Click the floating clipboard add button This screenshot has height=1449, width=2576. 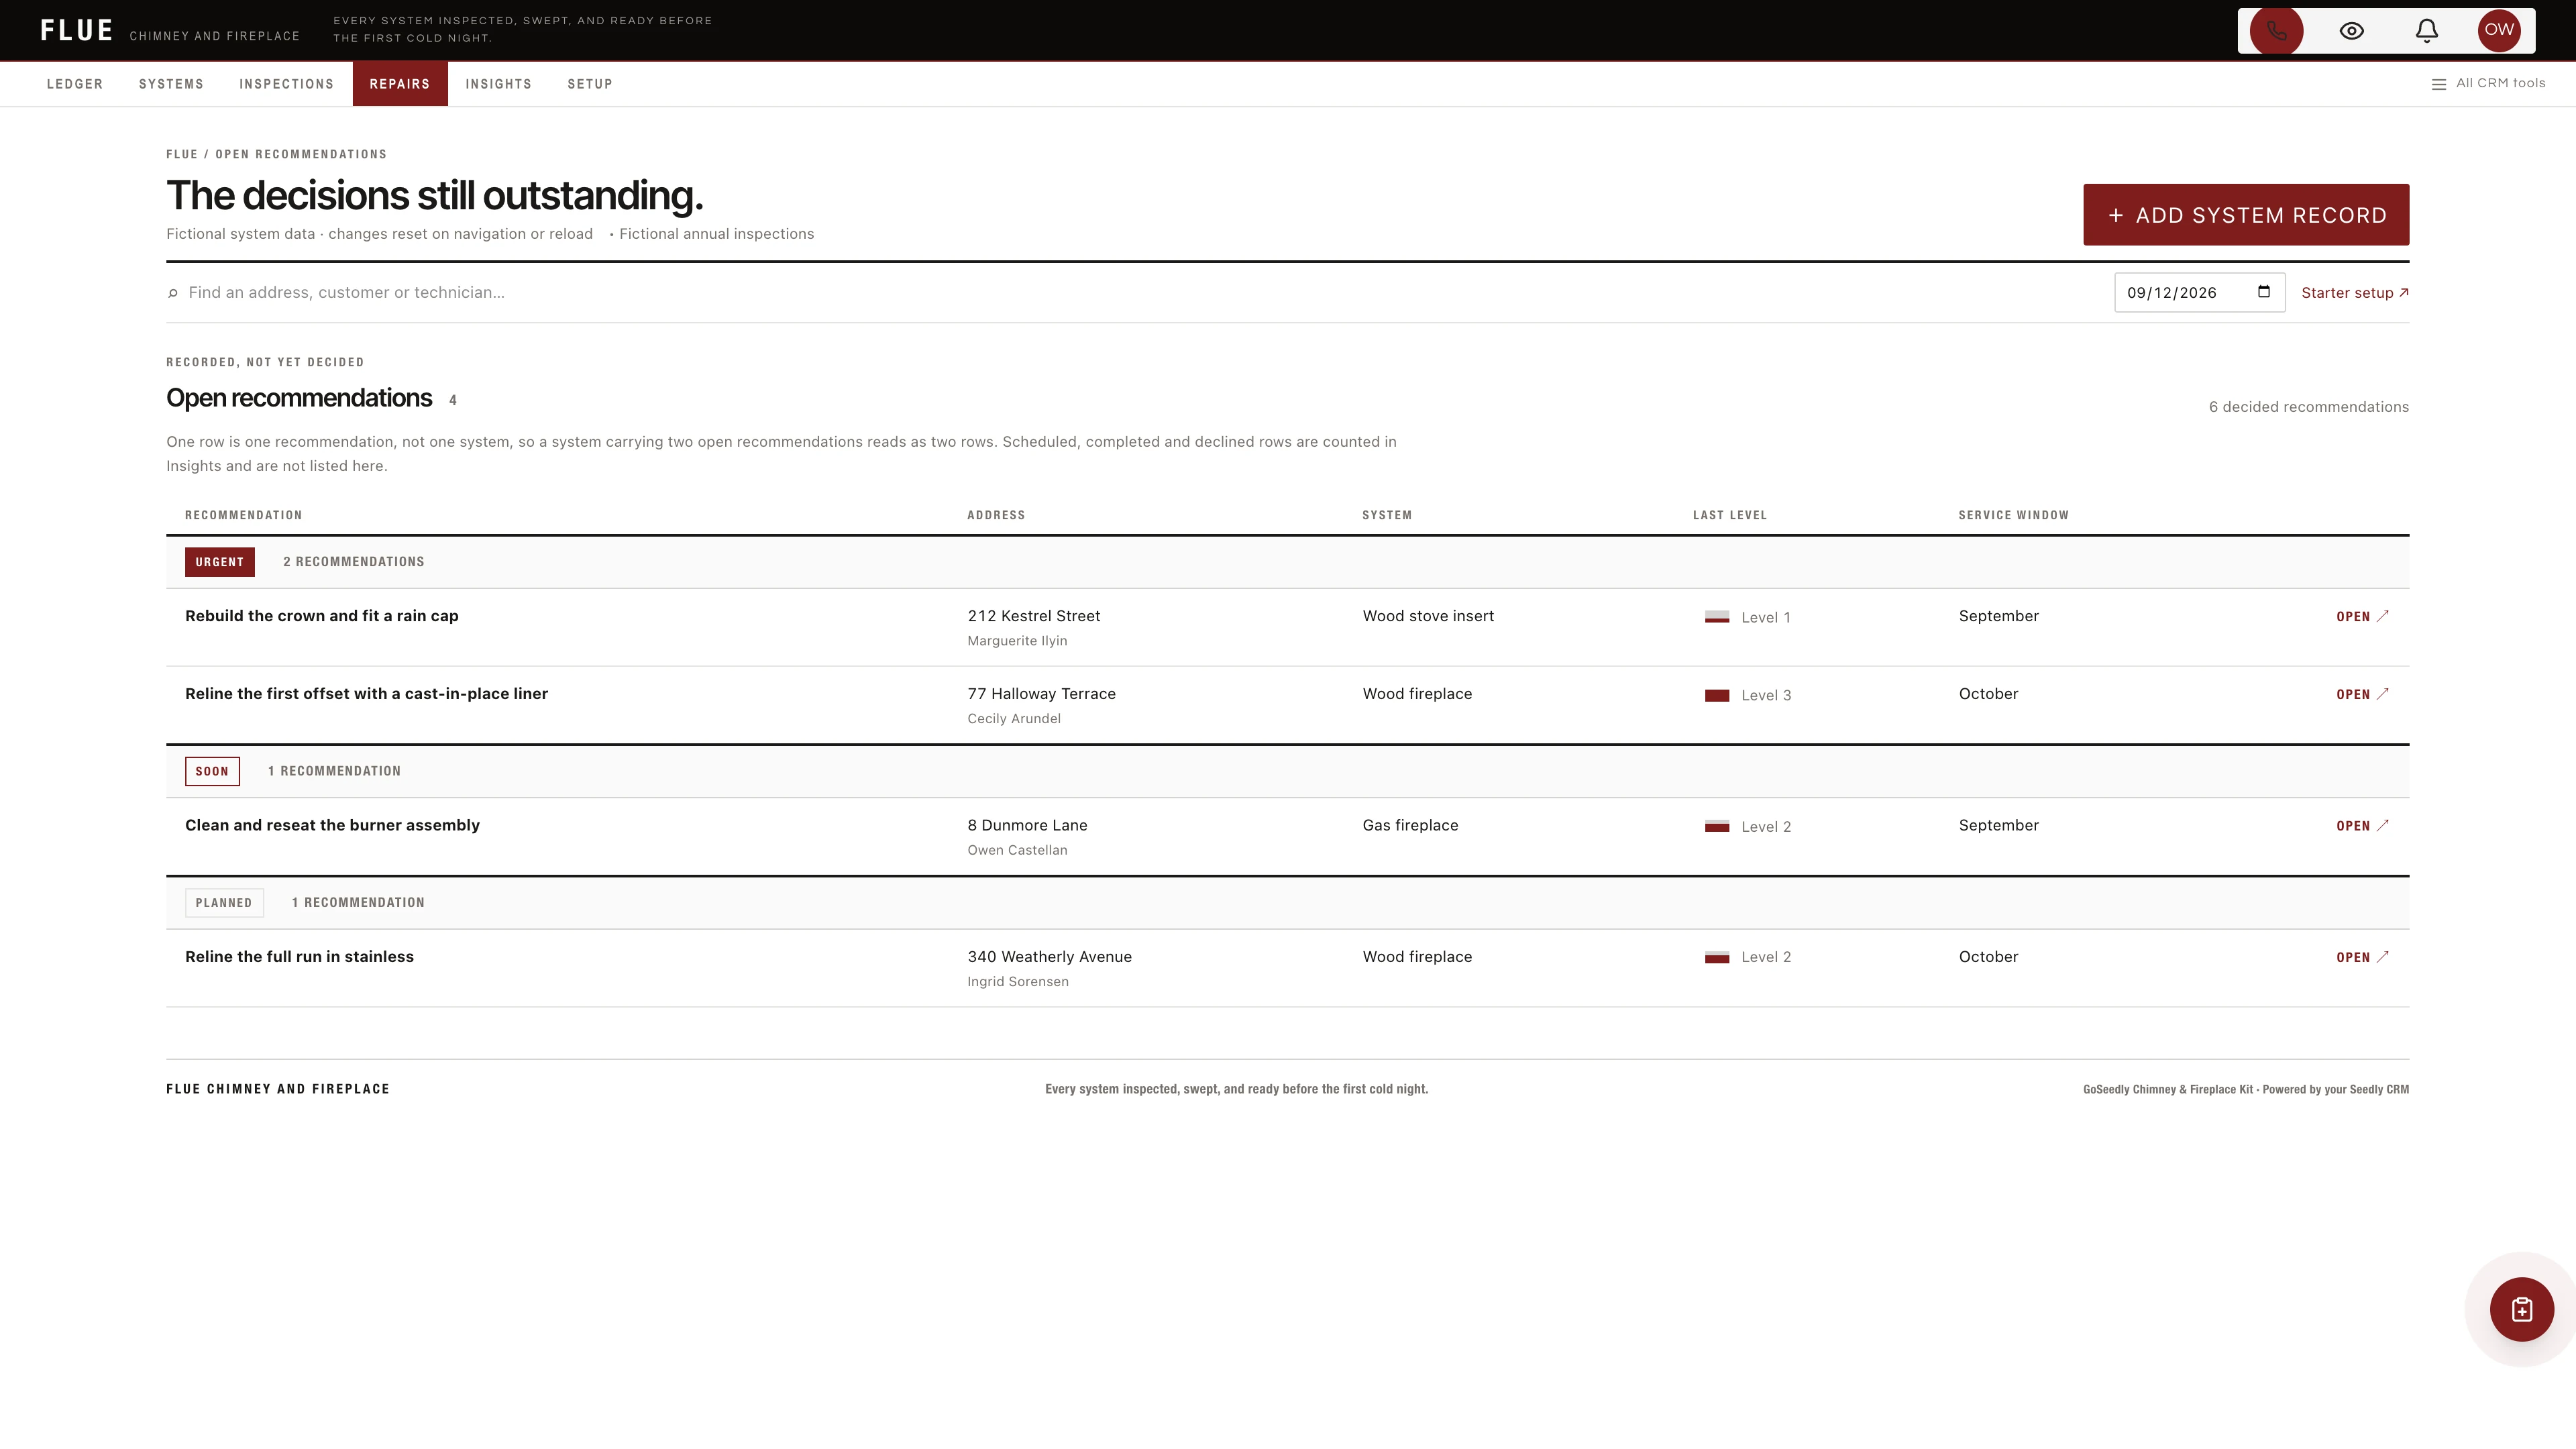coord(2522,1309)
